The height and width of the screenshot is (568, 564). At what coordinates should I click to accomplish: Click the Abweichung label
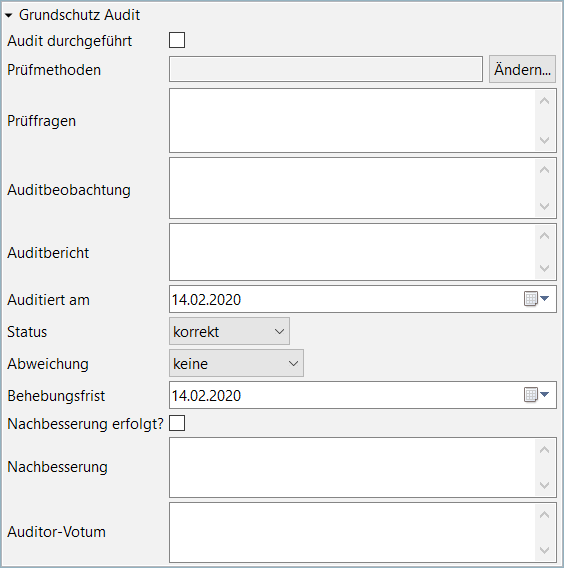[48, 364]
